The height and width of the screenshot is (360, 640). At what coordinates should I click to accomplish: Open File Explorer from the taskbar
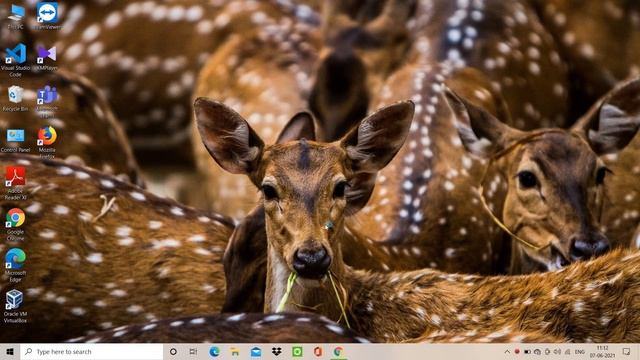[x=235, y=352]
